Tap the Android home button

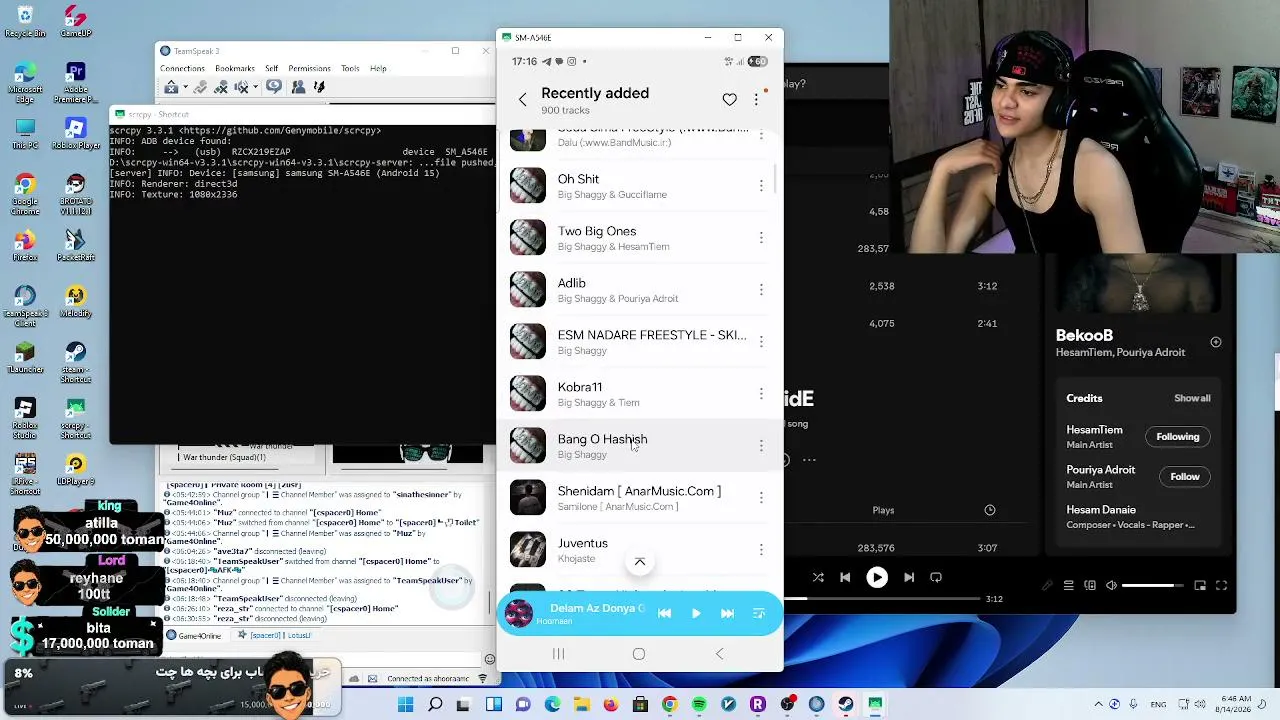(x=639, y=654)
